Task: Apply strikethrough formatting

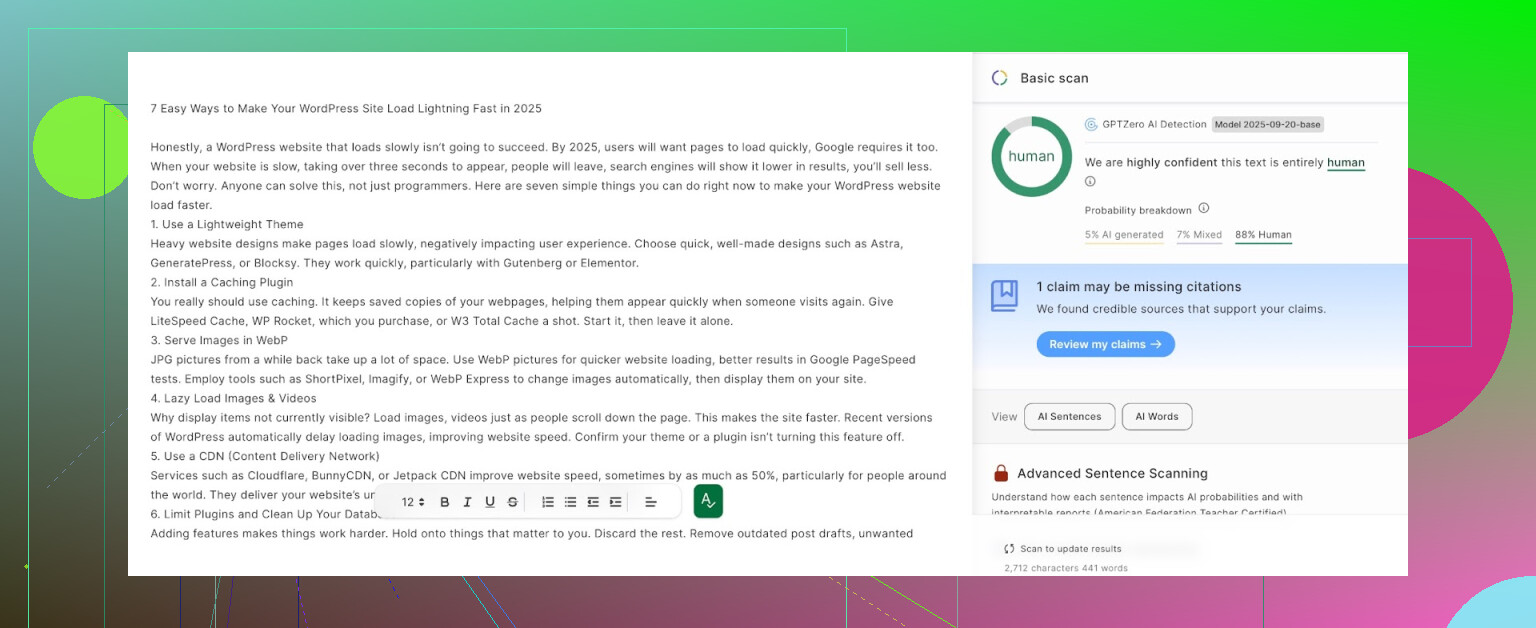Action: 512,502
